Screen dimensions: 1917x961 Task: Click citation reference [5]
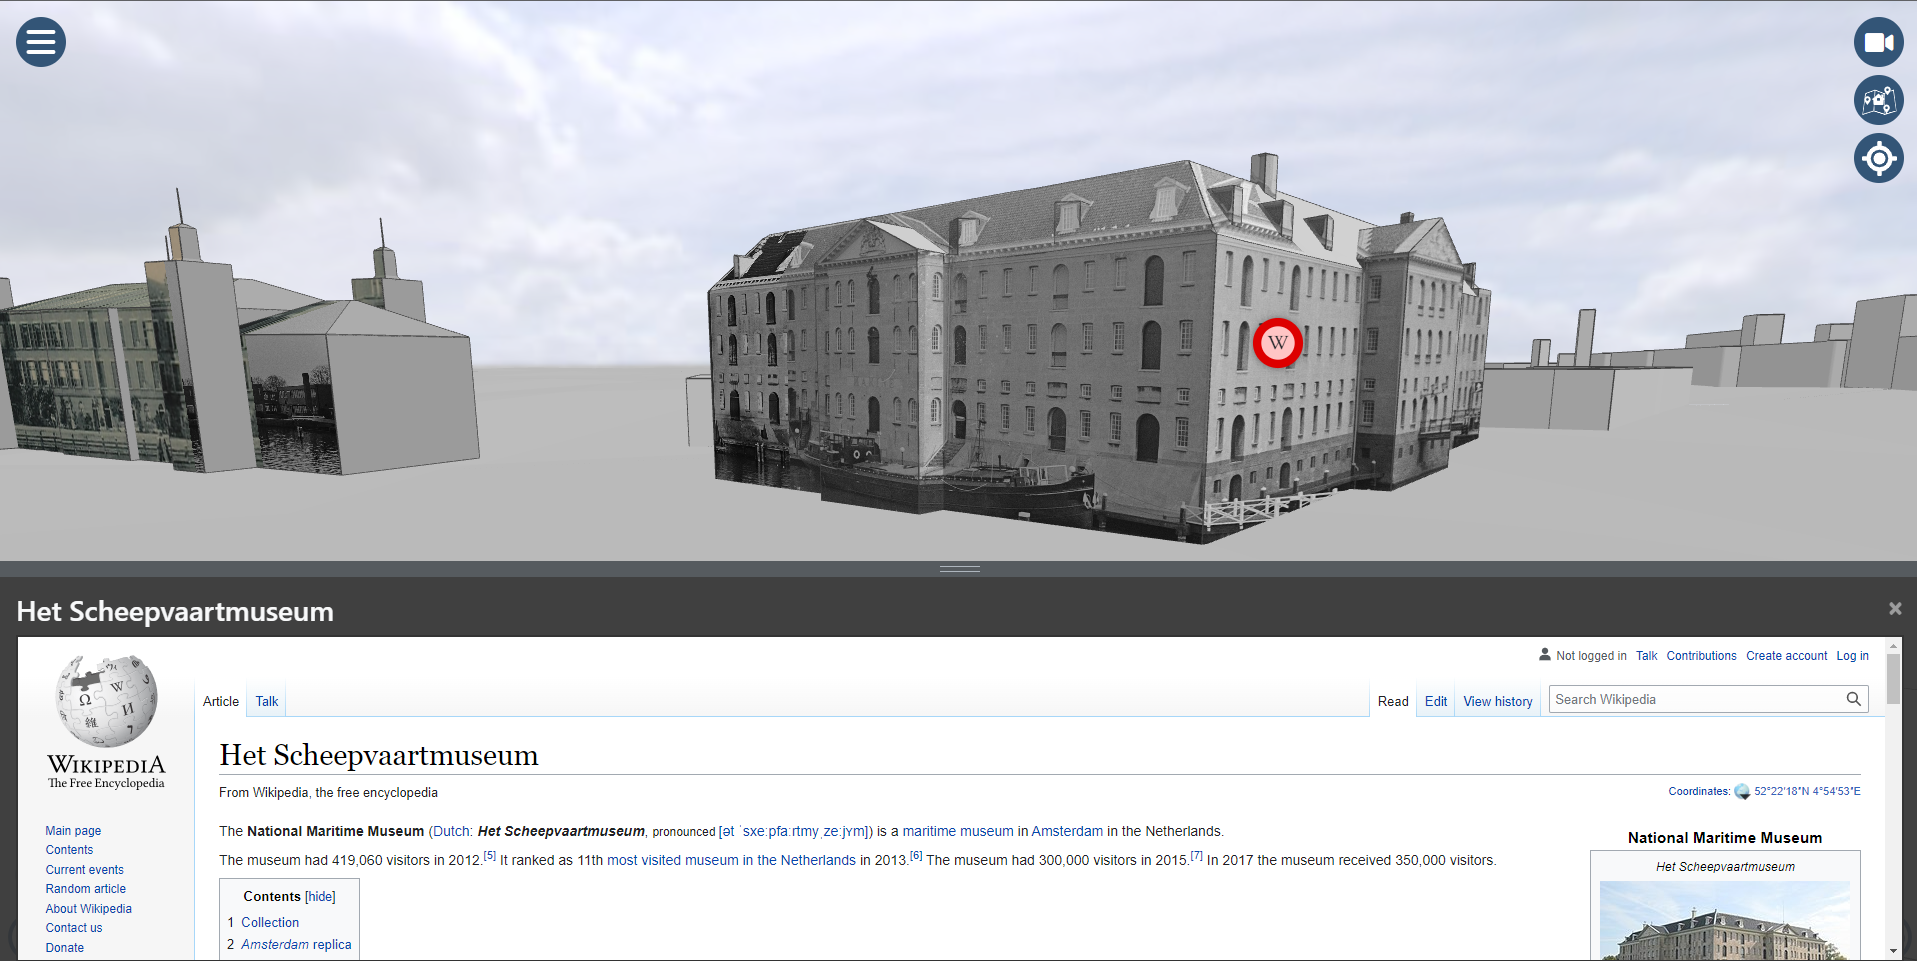[489, 856]
